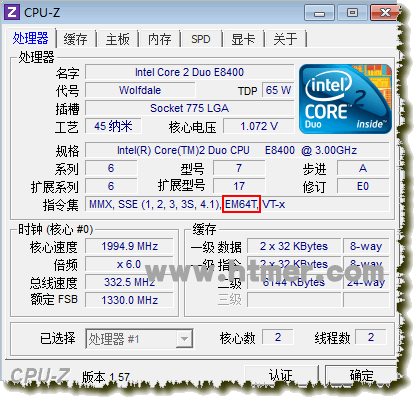
Task: Click the Wolfdale code name field
Action: (x=140, y=90)
